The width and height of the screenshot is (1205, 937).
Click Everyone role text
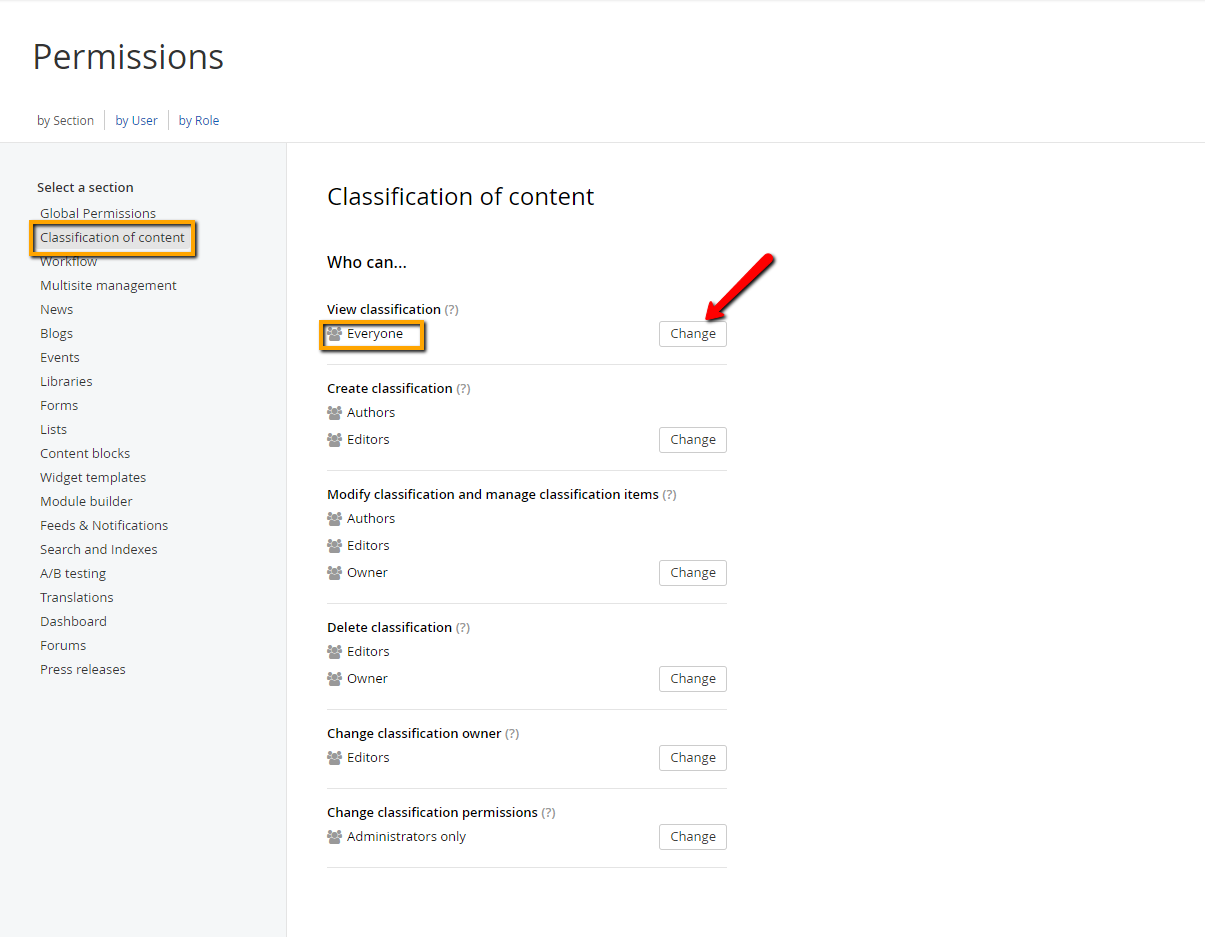point(375,334)
